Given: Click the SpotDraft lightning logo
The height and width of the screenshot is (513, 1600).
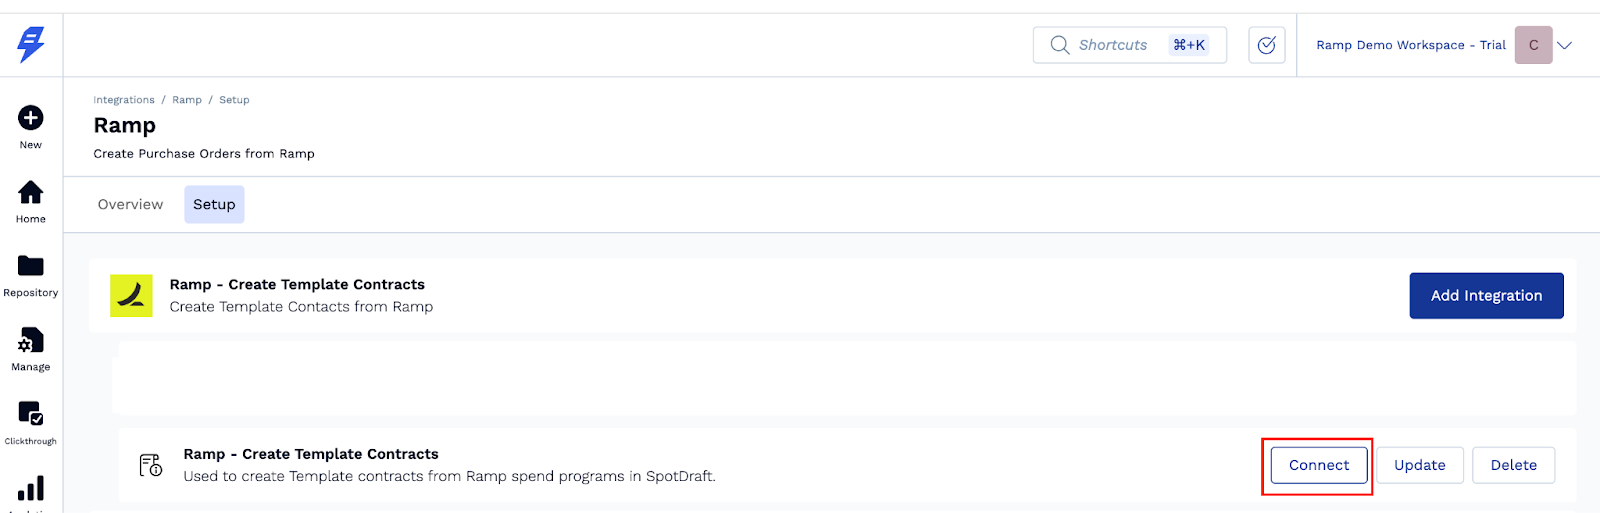Looking at the screenshot, I should tap(31, 44).
